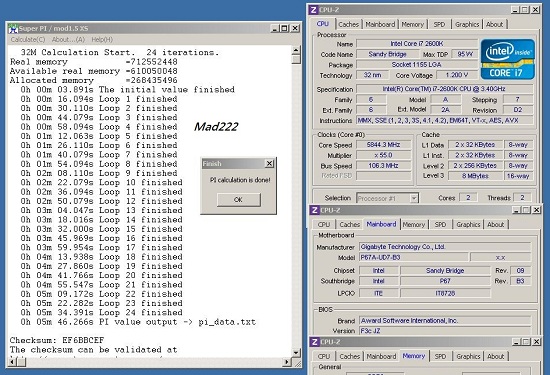
Task: Click the Super PI application icon in title bar
Action: pyautogui.click(x=13, y=28)
